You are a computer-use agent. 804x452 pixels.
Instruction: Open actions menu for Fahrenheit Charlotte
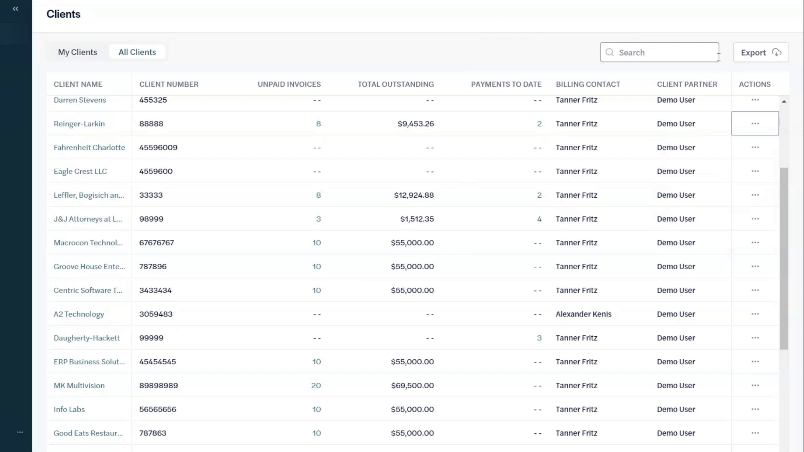pos(755,148)
